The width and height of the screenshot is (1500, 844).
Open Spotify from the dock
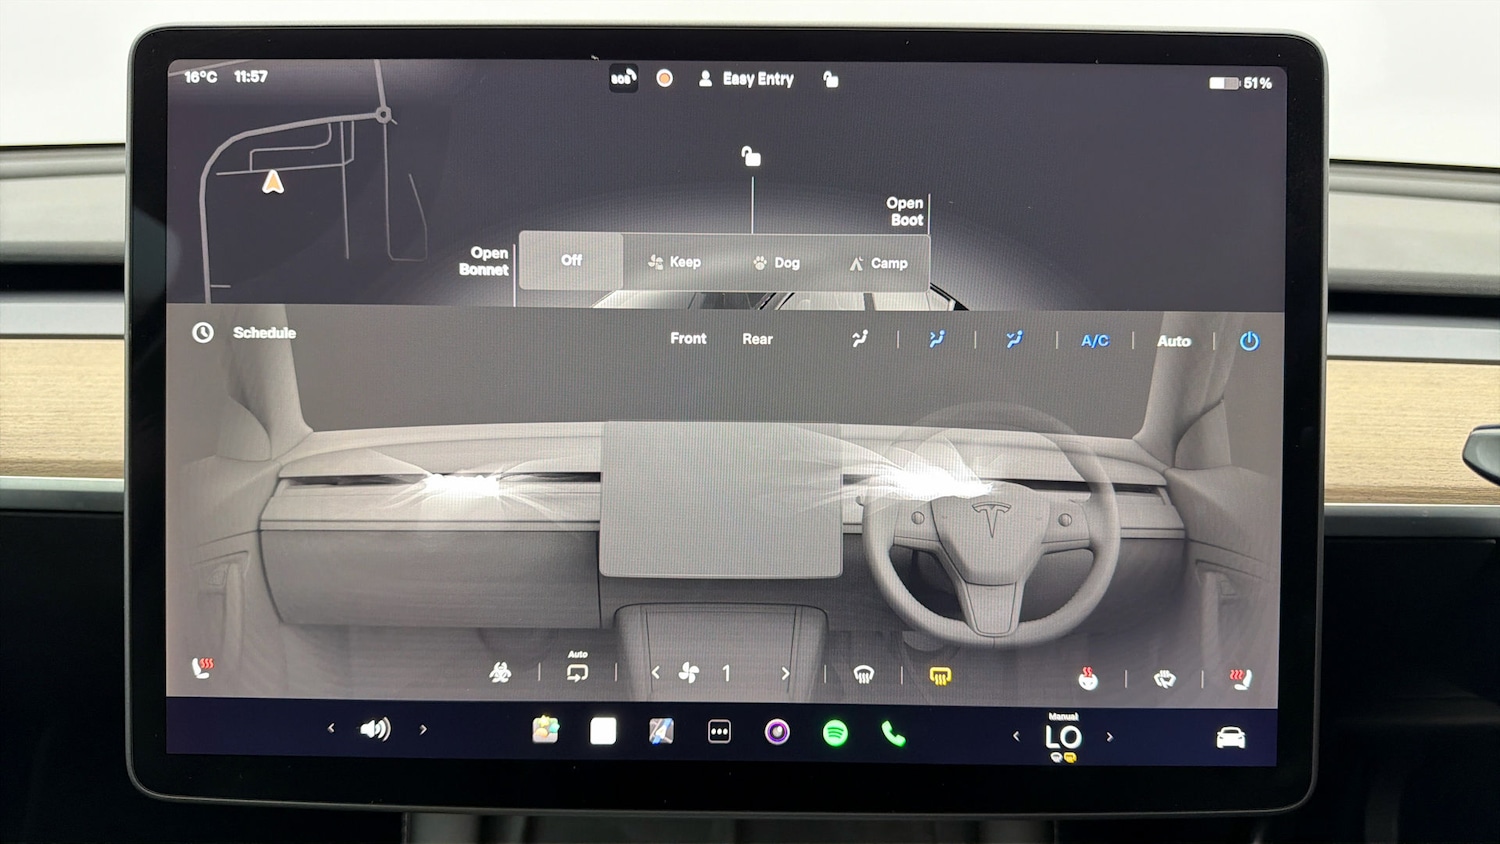point(835,732)
